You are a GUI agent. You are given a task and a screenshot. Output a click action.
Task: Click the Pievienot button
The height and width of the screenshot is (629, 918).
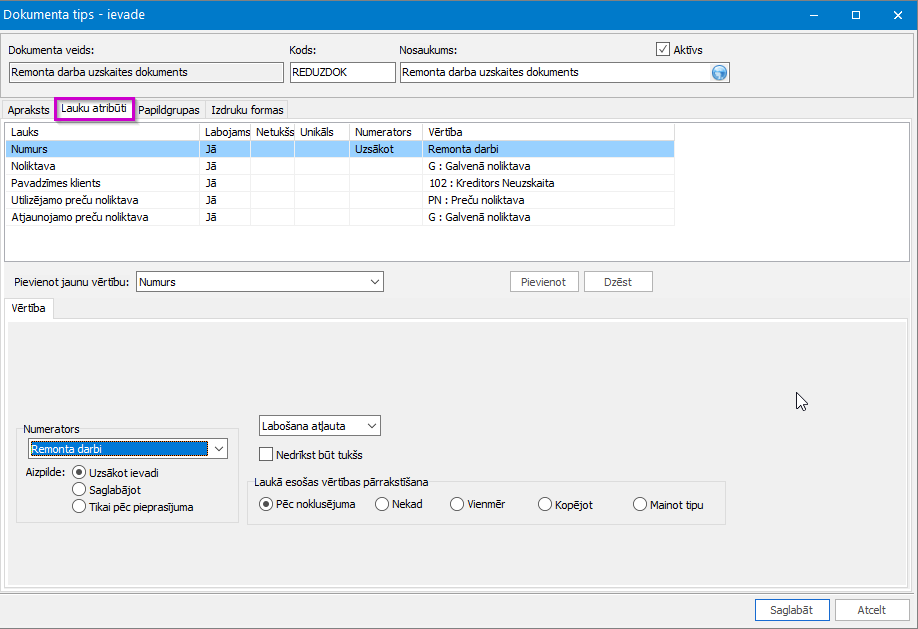[544, 282]
